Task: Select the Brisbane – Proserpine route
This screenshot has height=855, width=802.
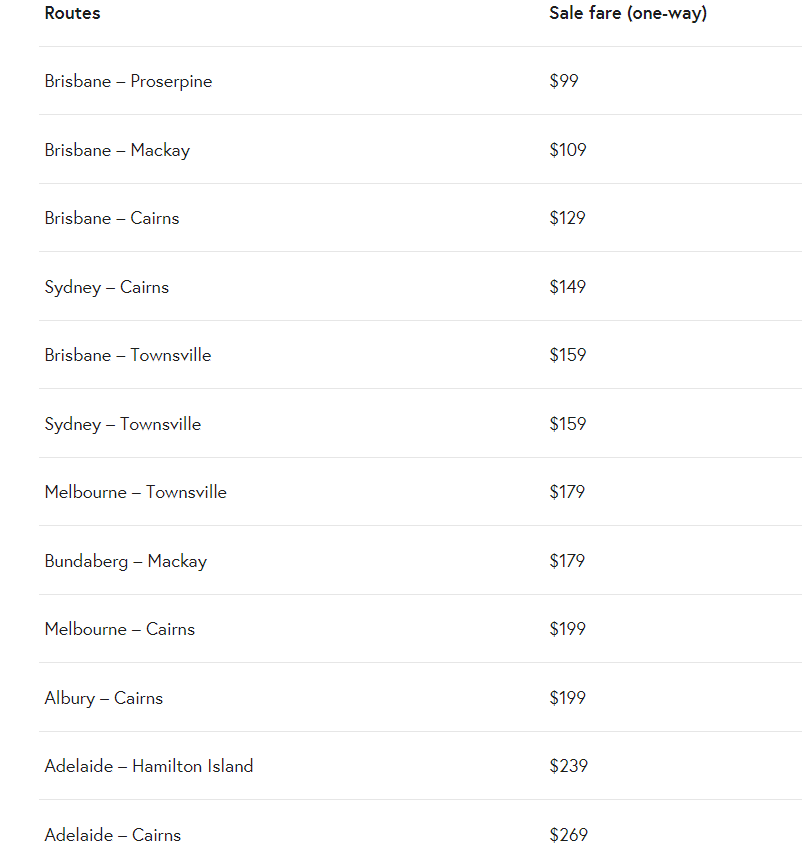Action: [128, 81]
